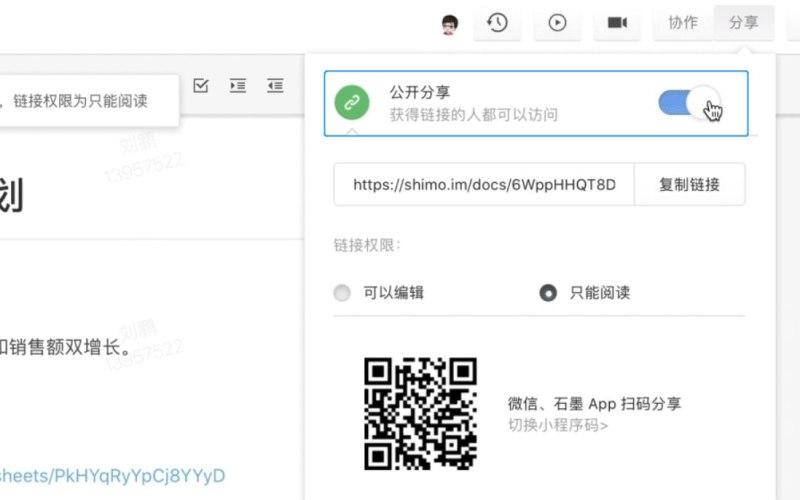800x500 pixels.
Task: Click the green link icon for 公开分享
Action: click(352, 103)
